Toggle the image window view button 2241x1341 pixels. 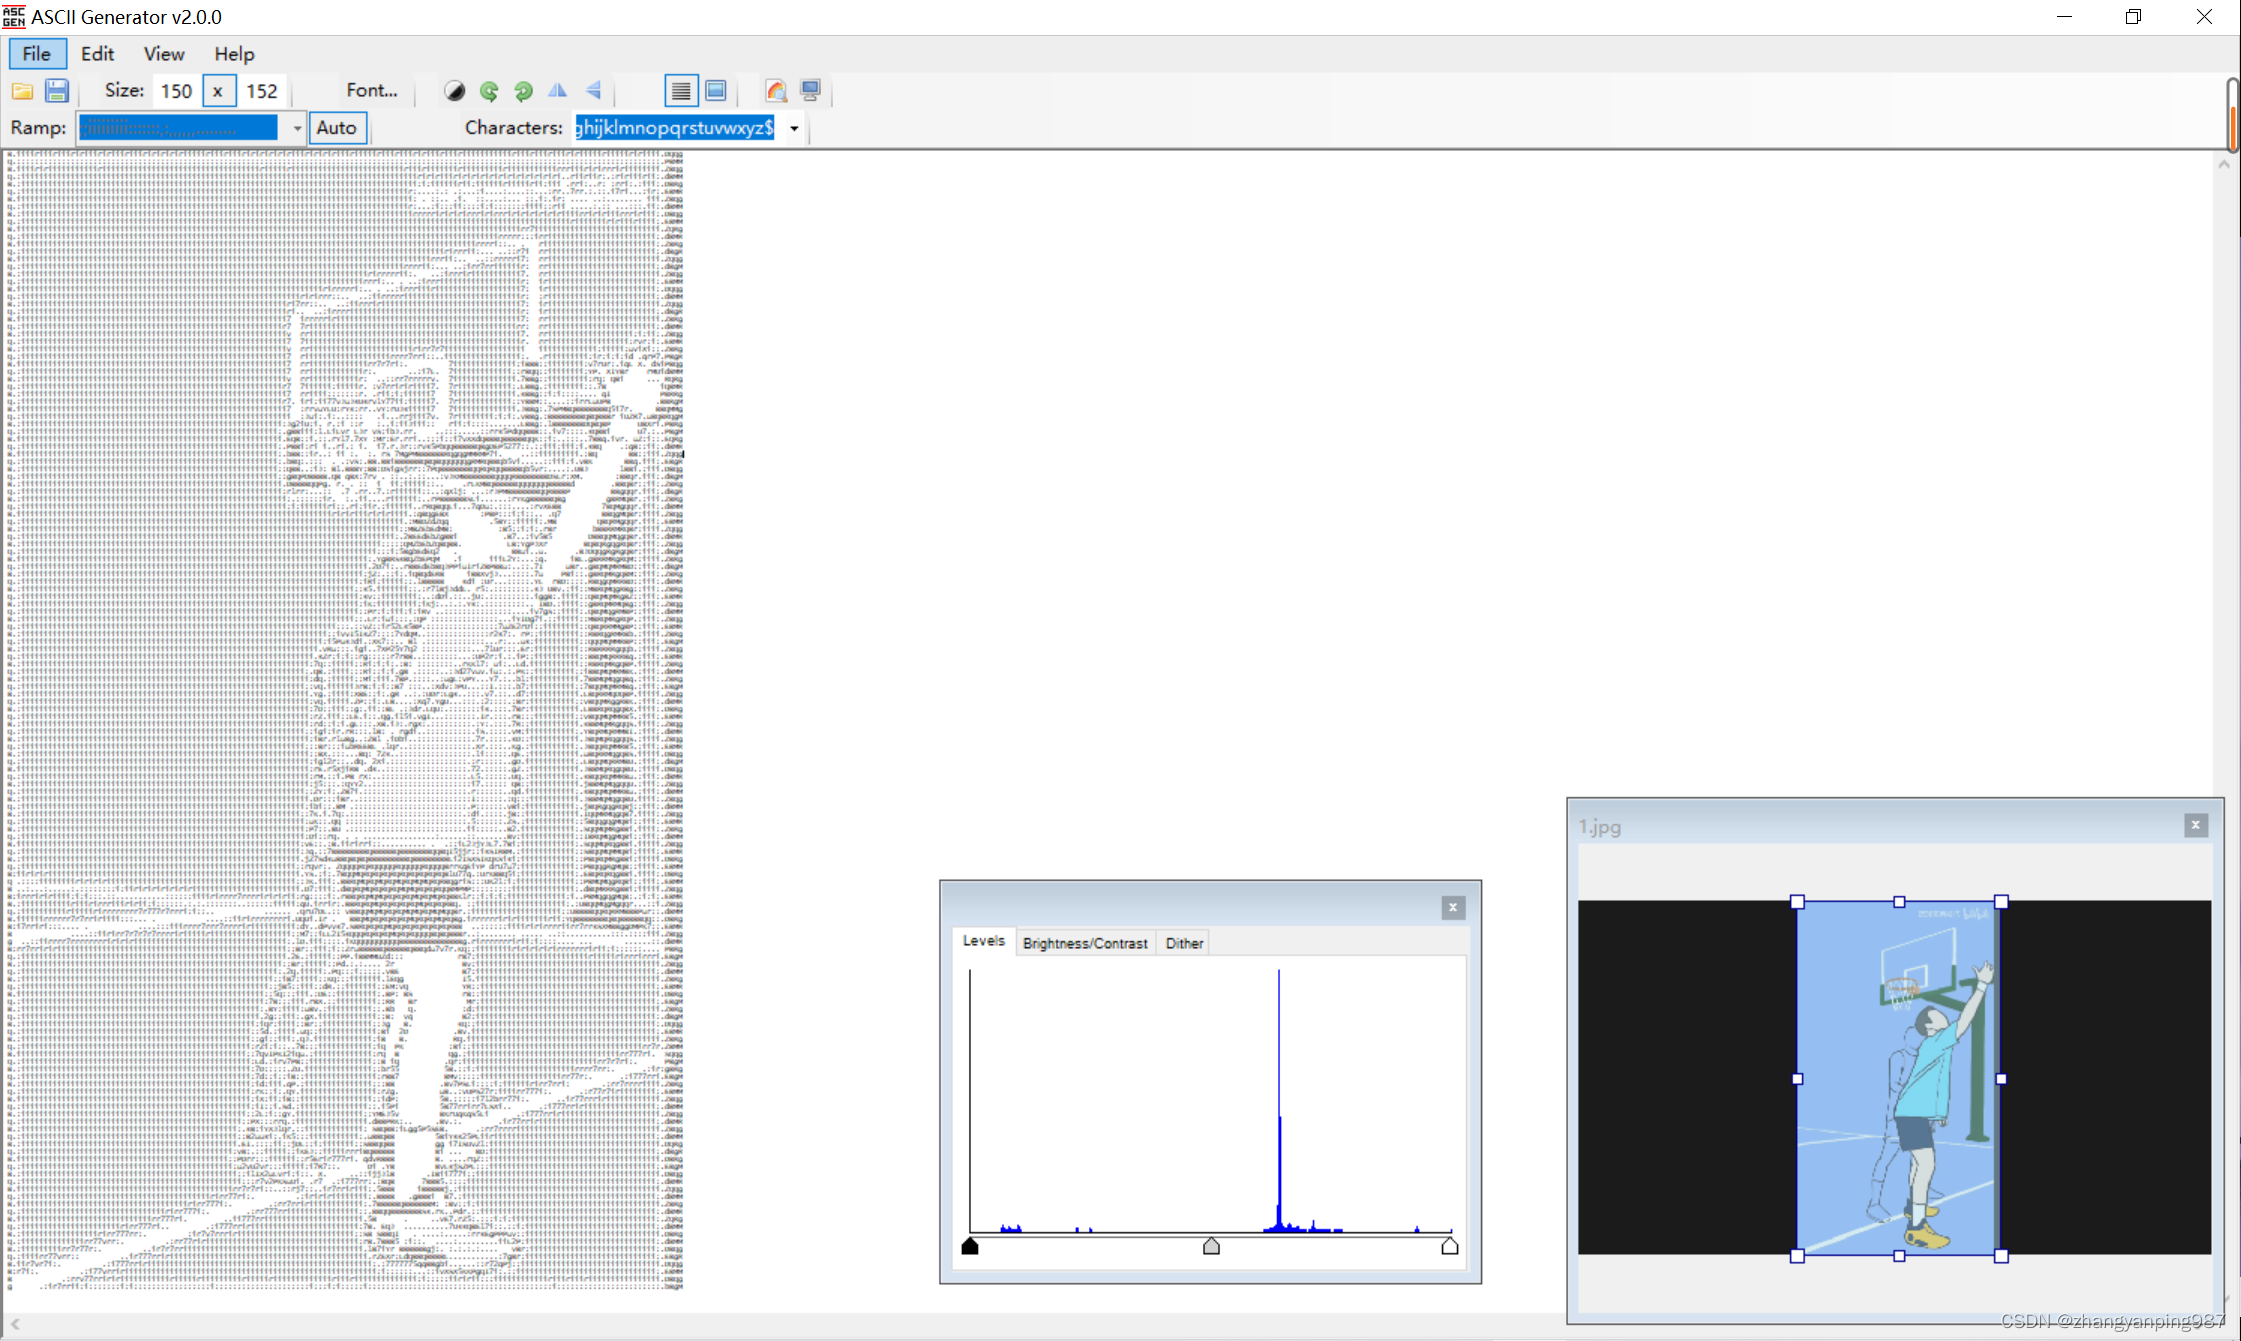pyautogui.click(x=716, y=91)
